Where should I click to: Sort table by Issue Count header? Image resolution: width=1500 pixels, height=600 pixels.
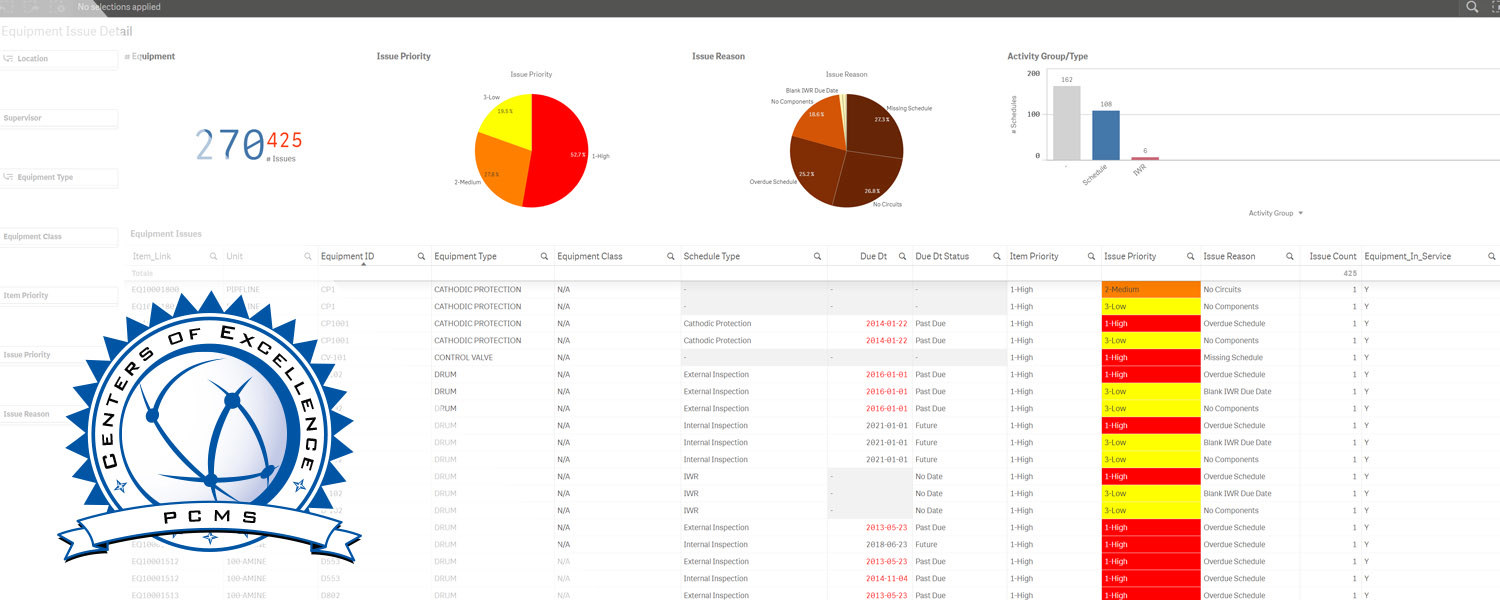[x=1332, y=257]
